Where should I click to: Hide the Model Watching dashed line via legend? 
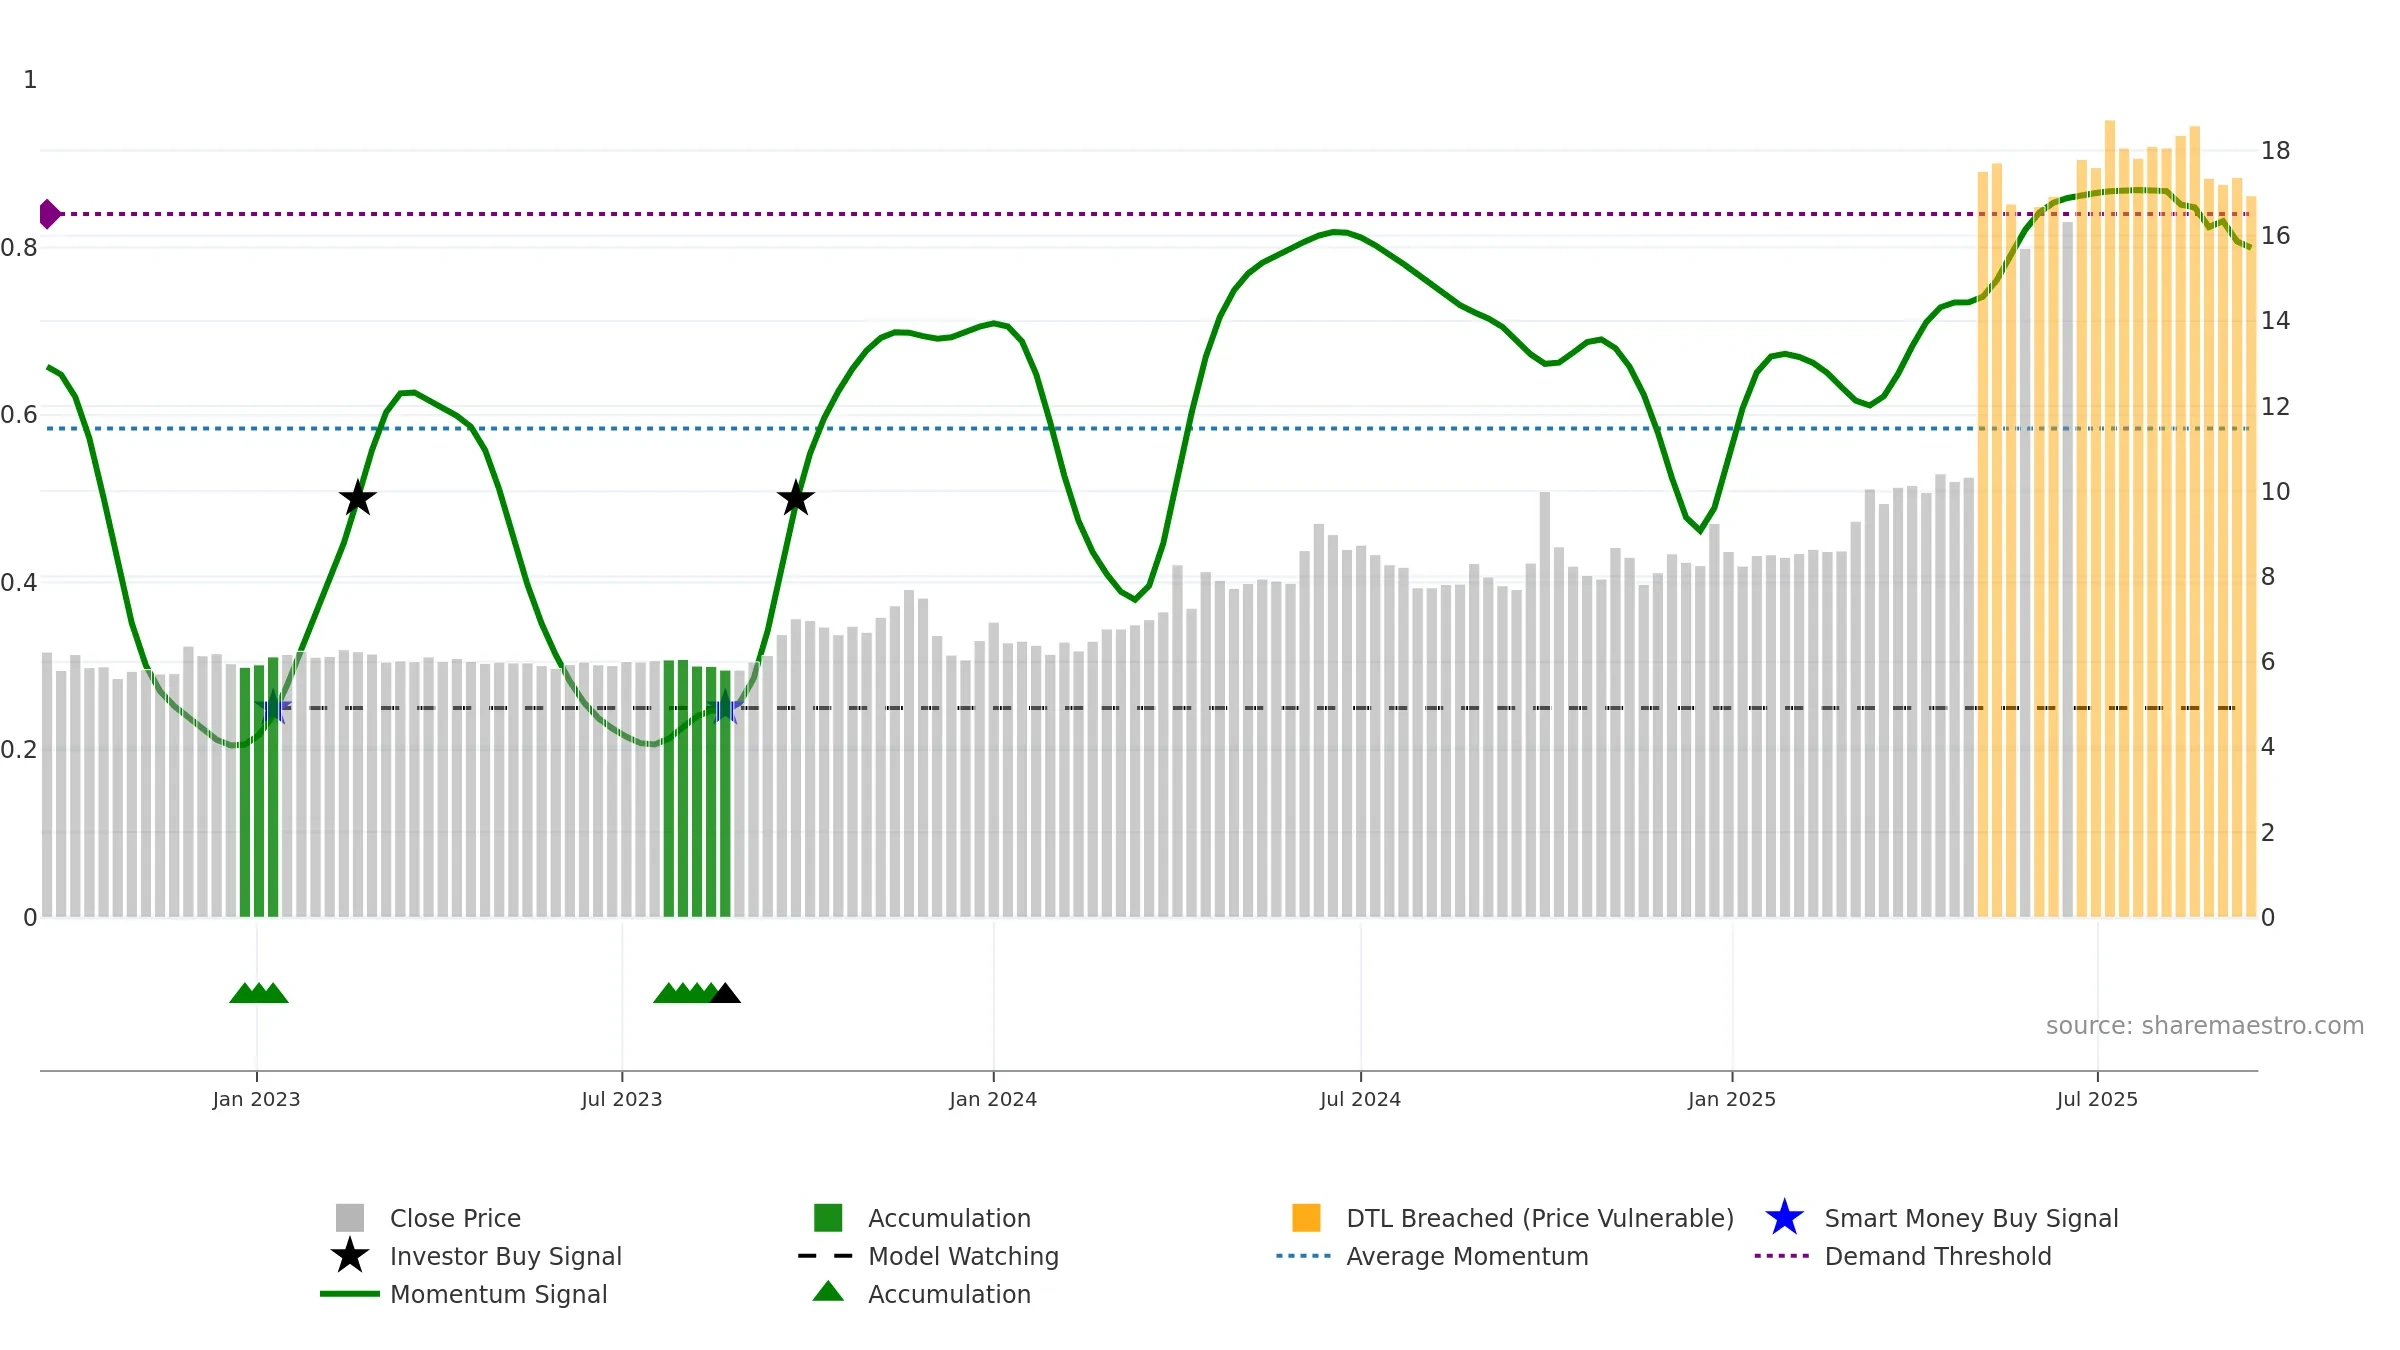[x=962, y=1256]
